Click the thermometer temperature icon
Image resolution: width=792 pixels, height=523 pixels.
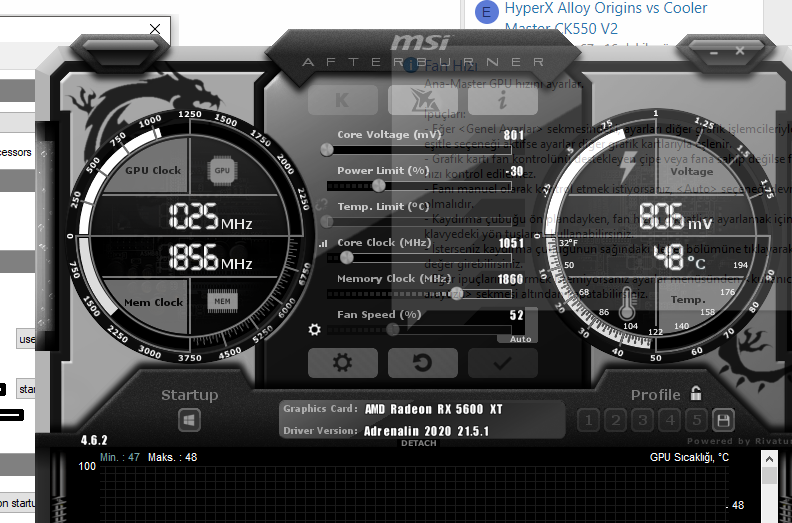627,303
